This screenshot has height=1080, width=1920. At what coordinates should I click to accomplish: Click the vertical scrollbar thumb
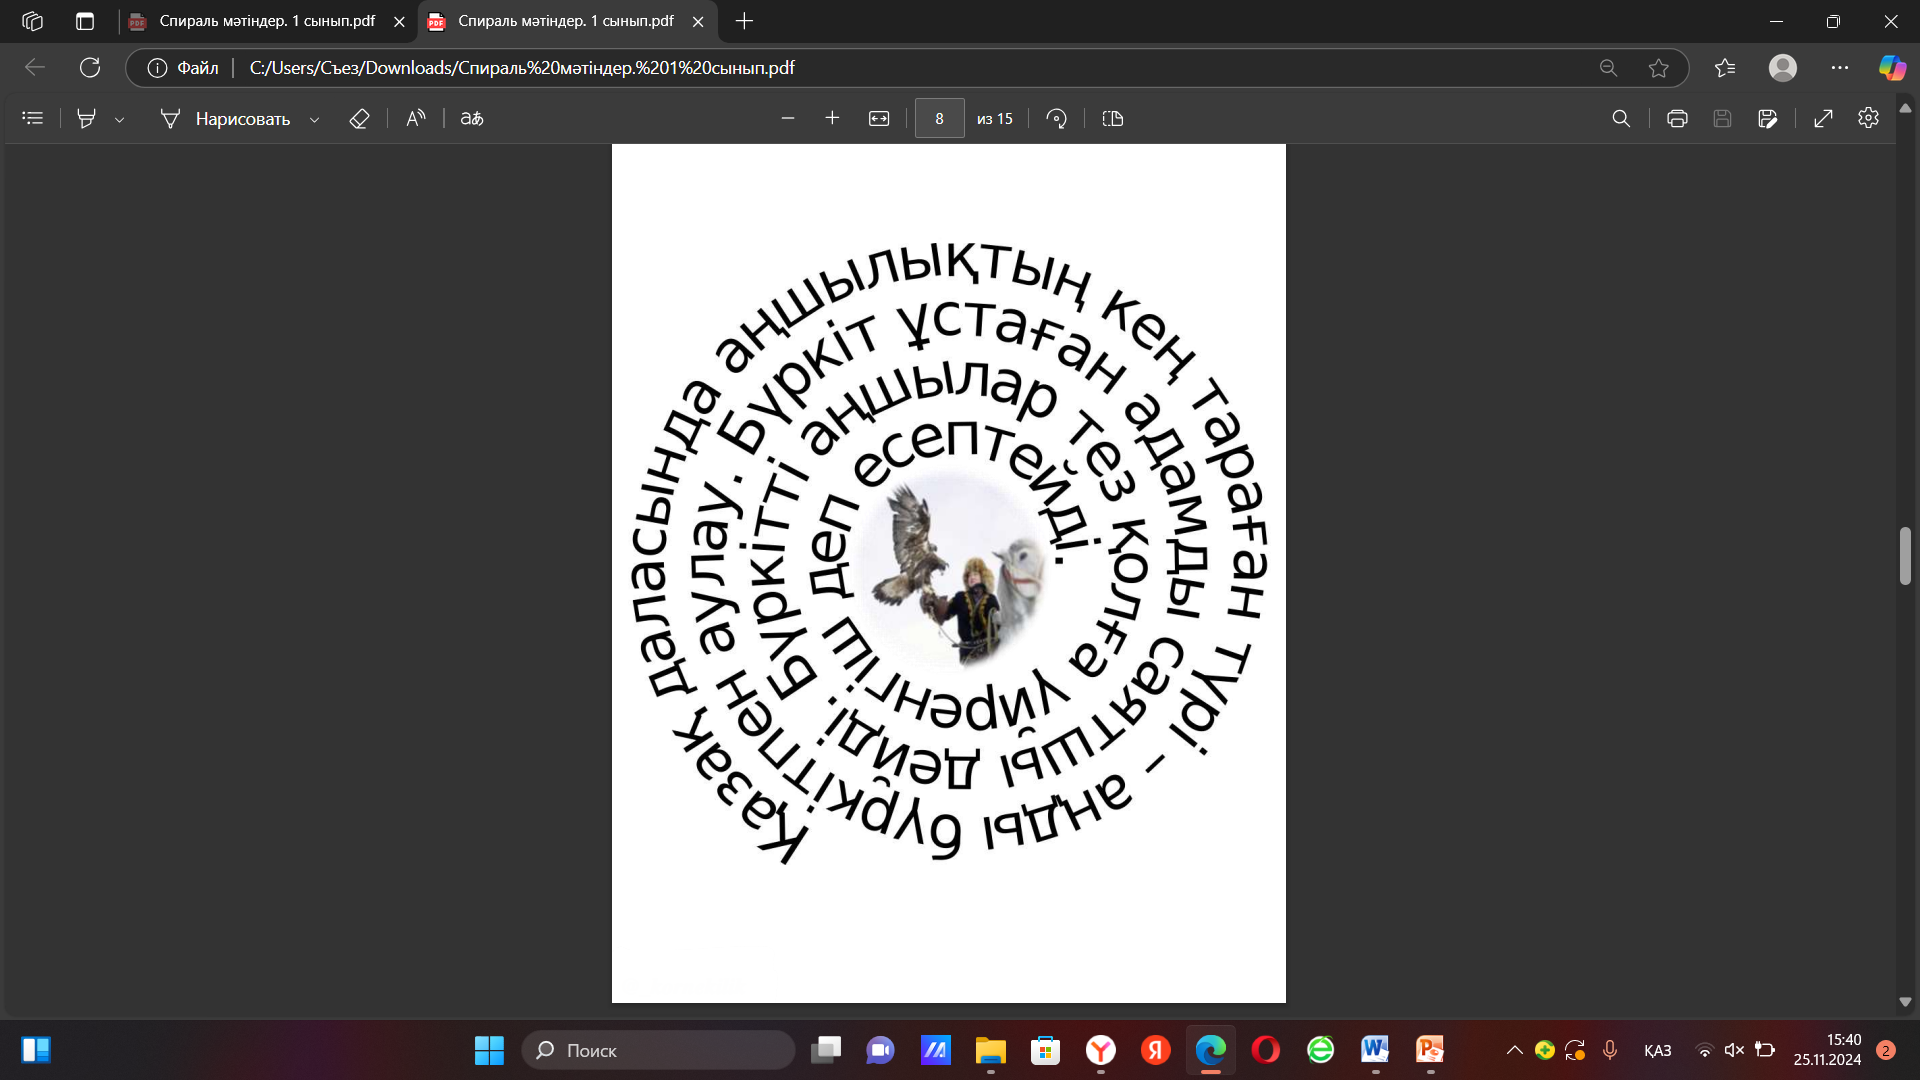[1905, 555]
